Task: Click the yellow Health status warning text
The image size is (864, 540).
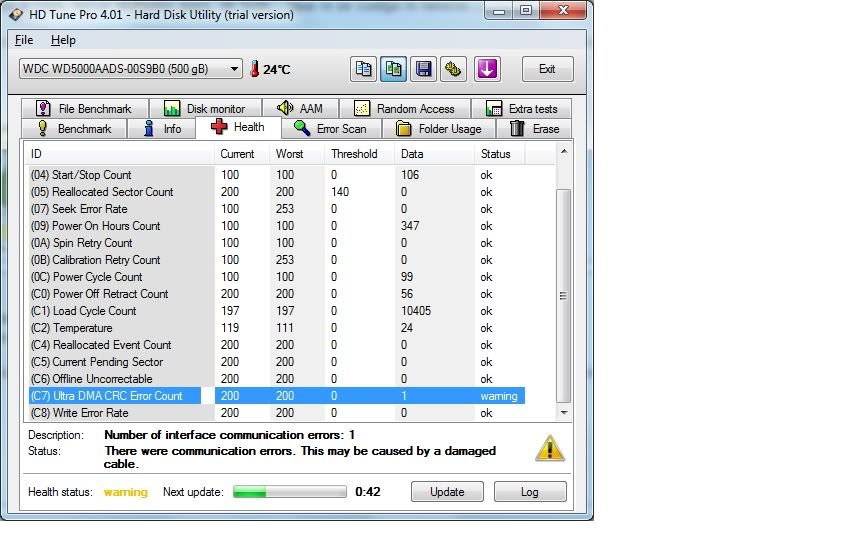Action: pyautogui.click(x=126, y=492)
